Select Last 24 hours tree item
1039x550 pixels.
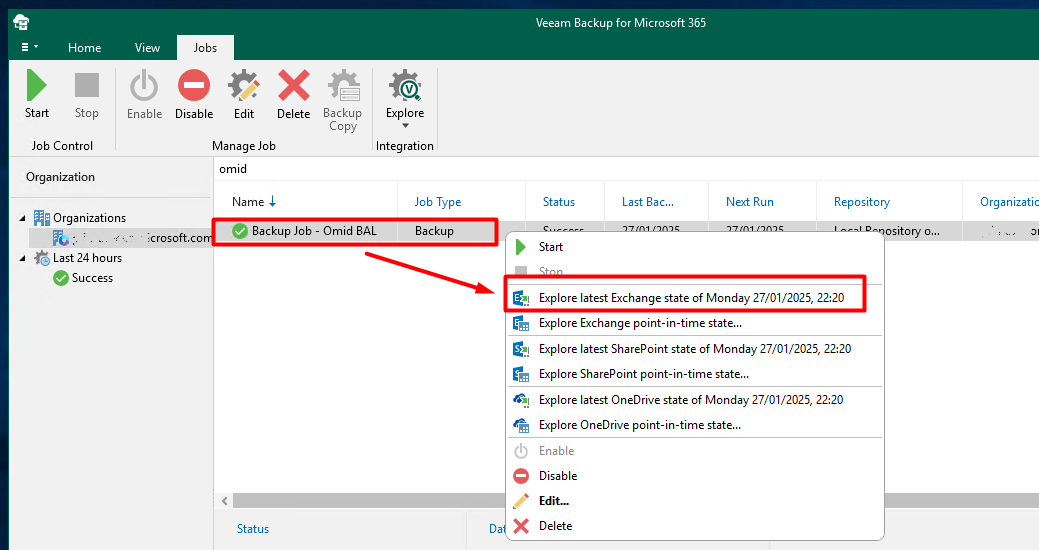click(87, 258)
